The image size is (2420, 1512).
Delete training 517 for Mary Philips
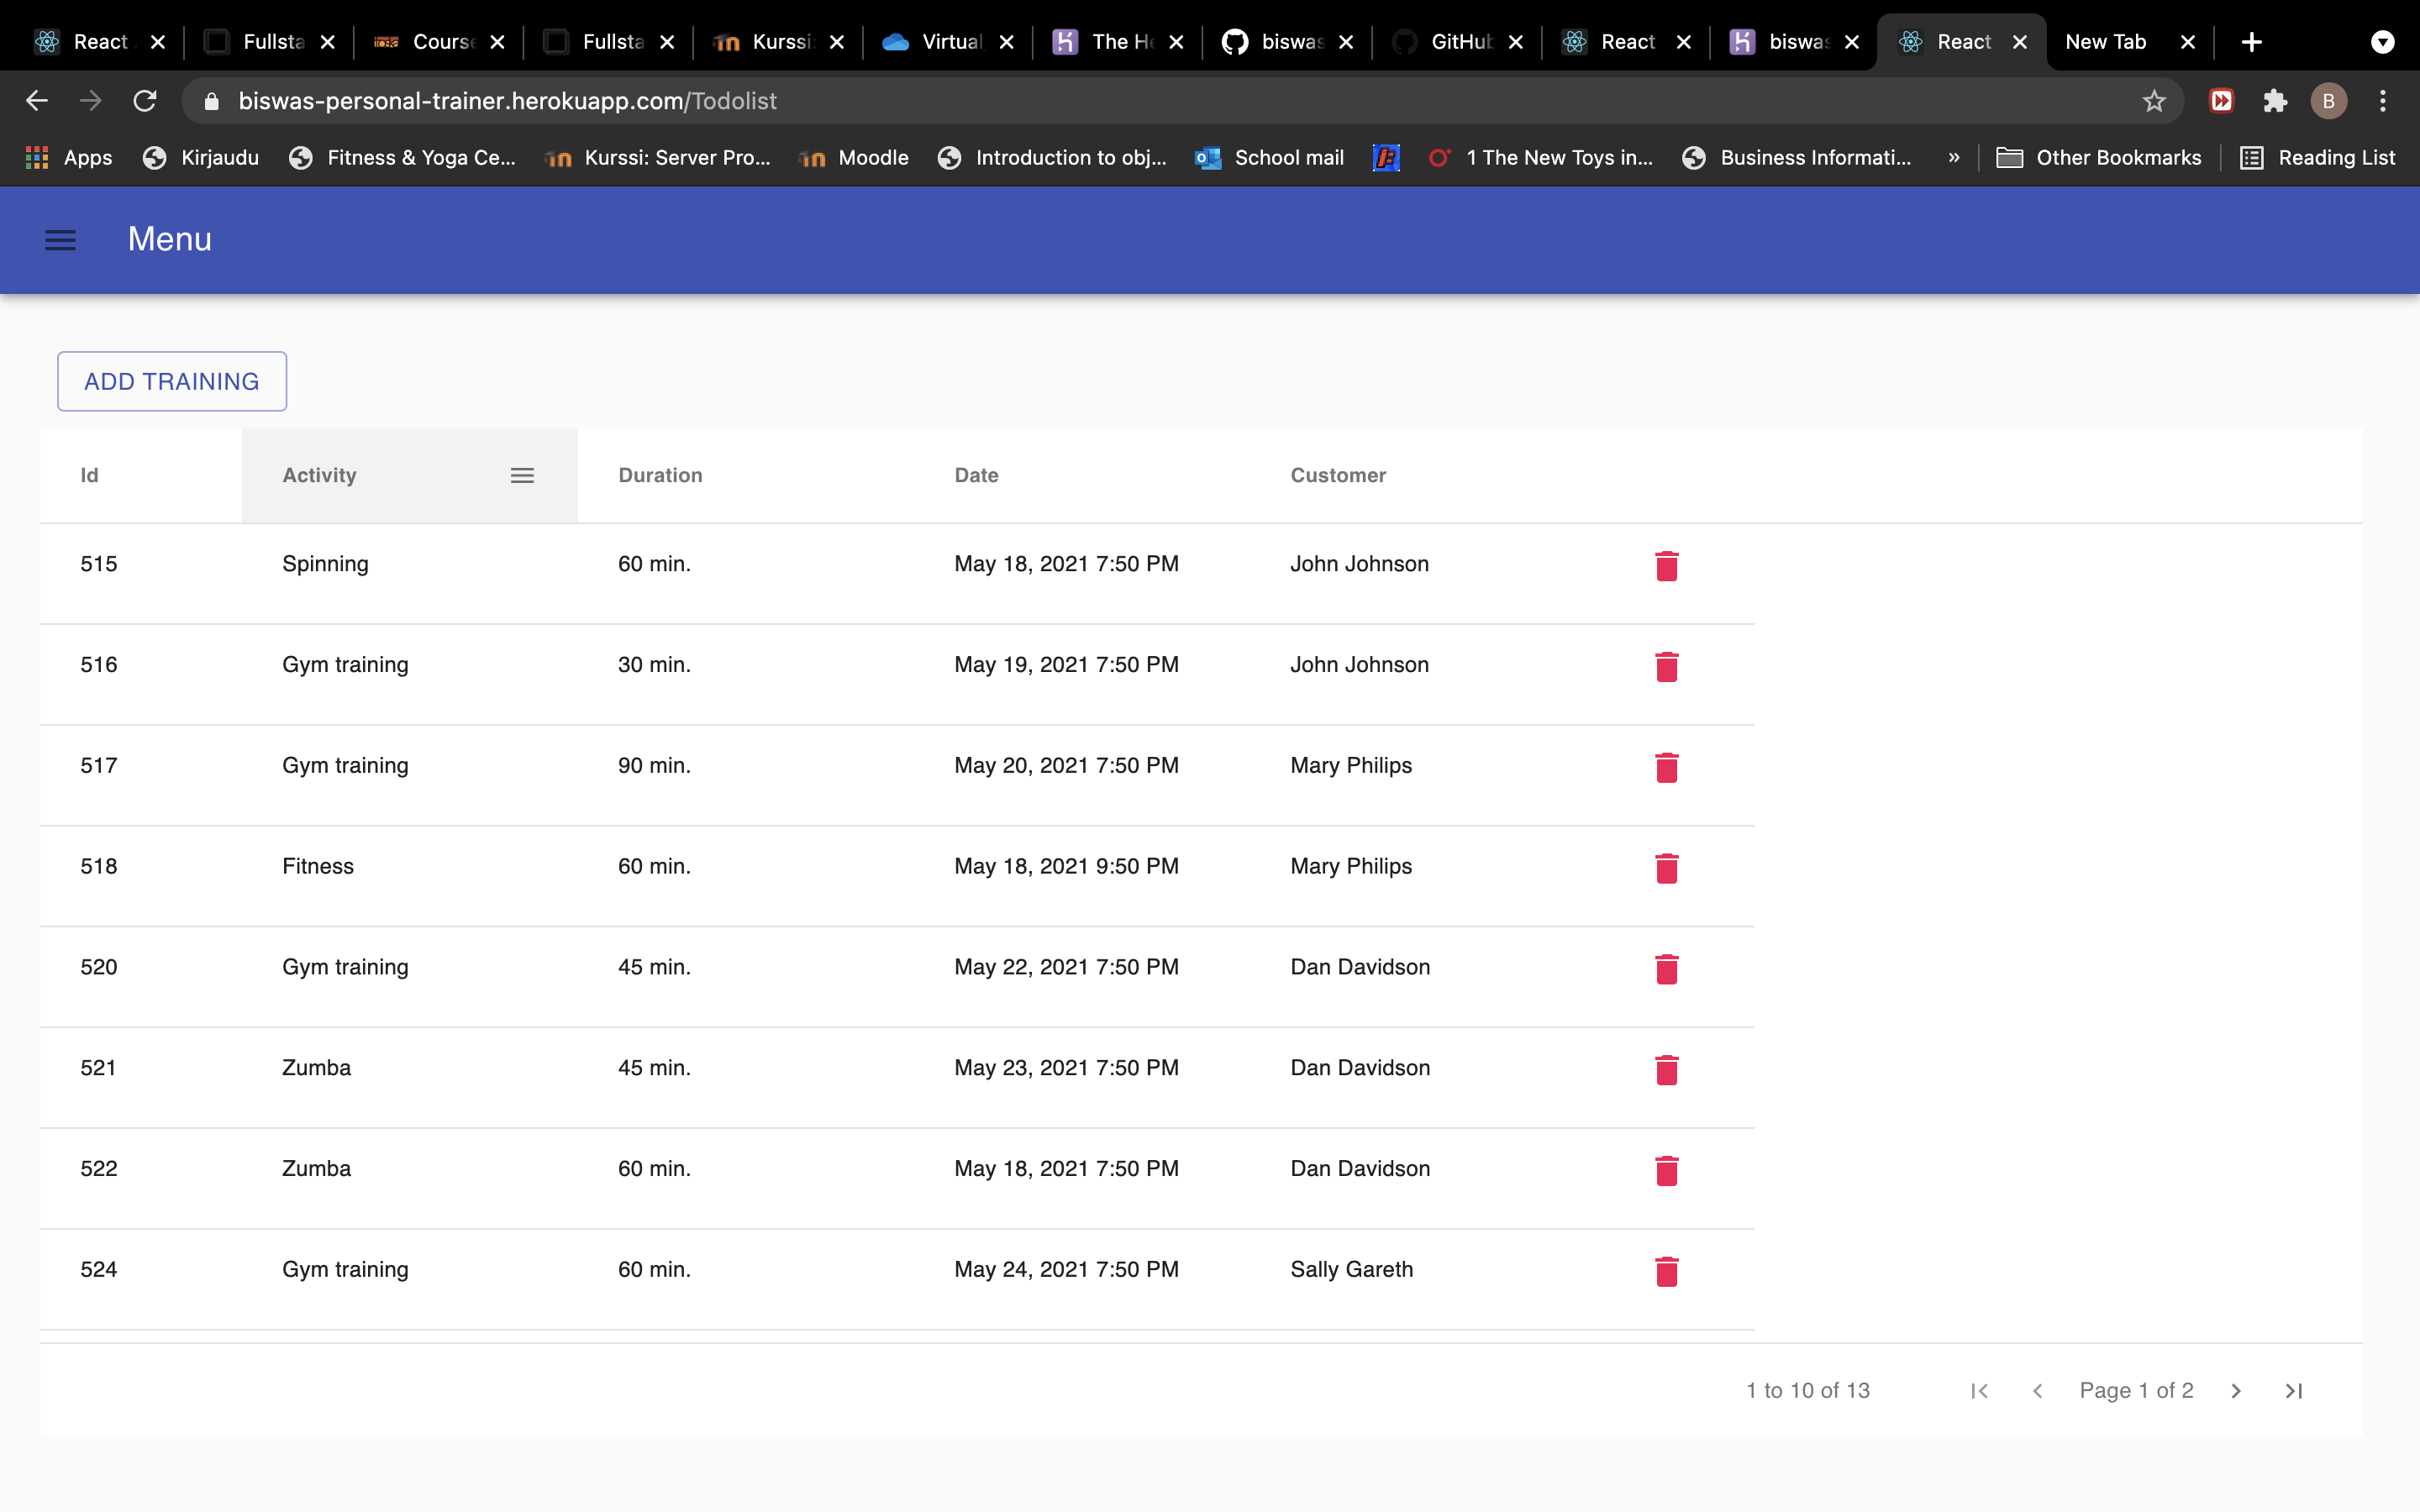[x=1666, y=767]
